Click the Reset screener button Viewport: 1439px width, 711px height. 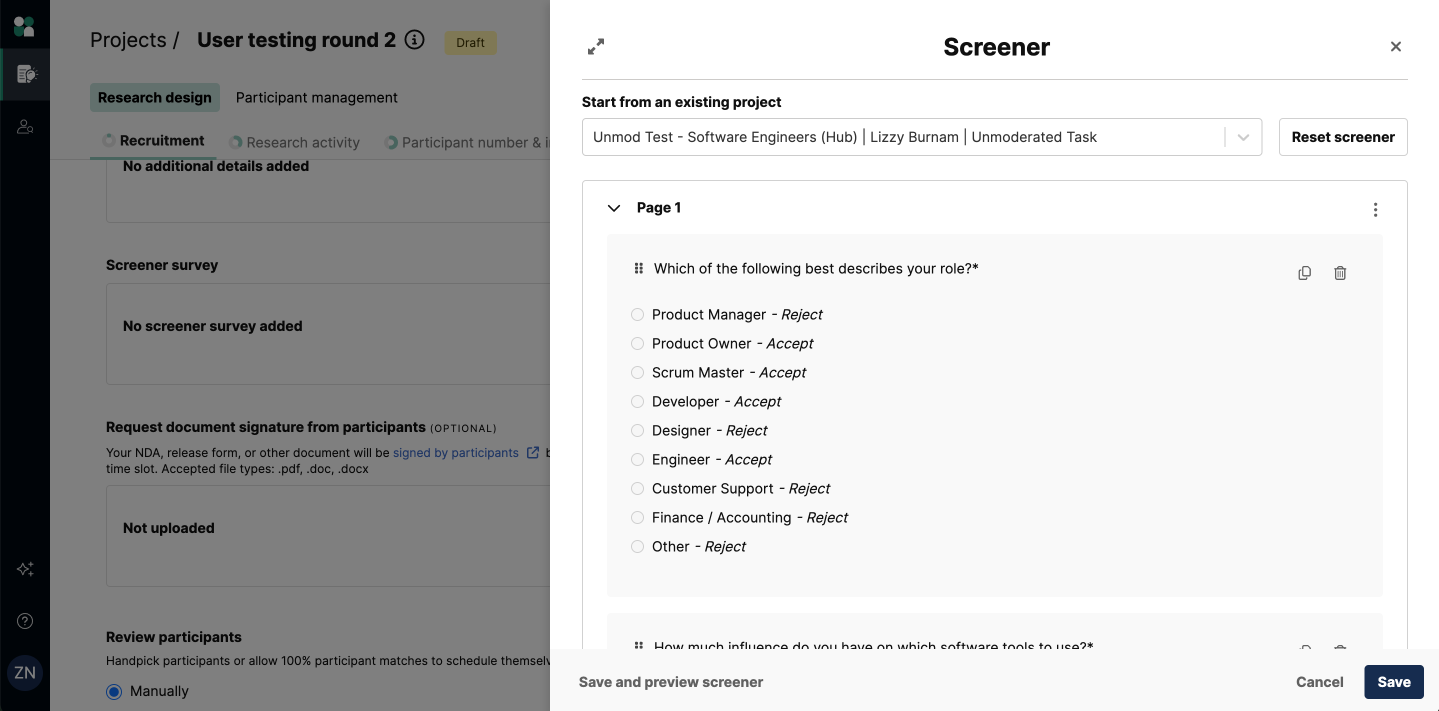click(1343, 137)
